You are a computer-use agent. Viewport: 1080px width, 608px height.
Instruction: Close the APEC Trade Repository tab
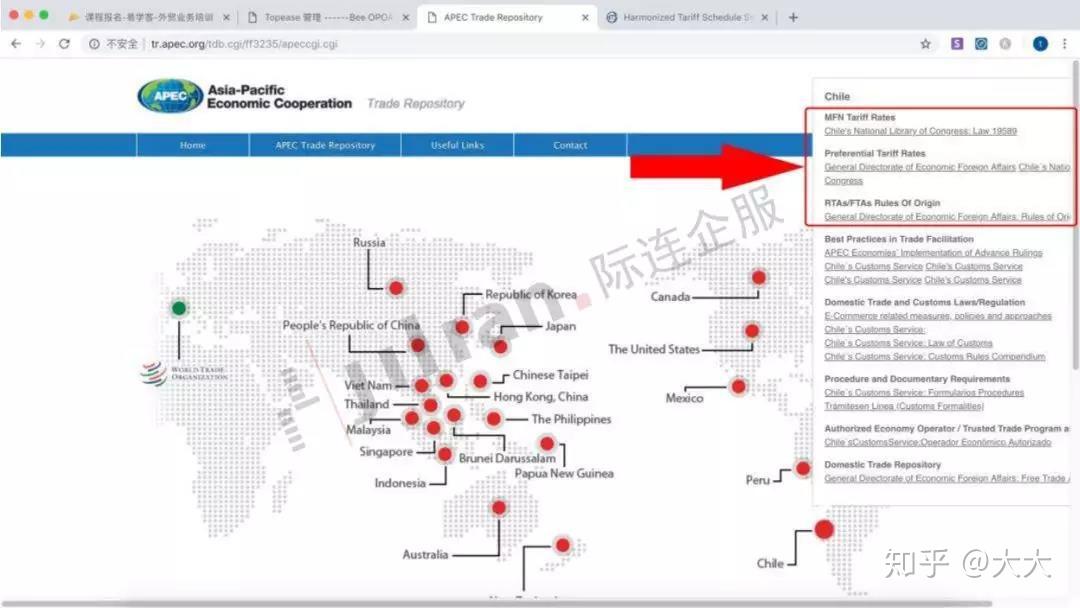coord(585,17)
